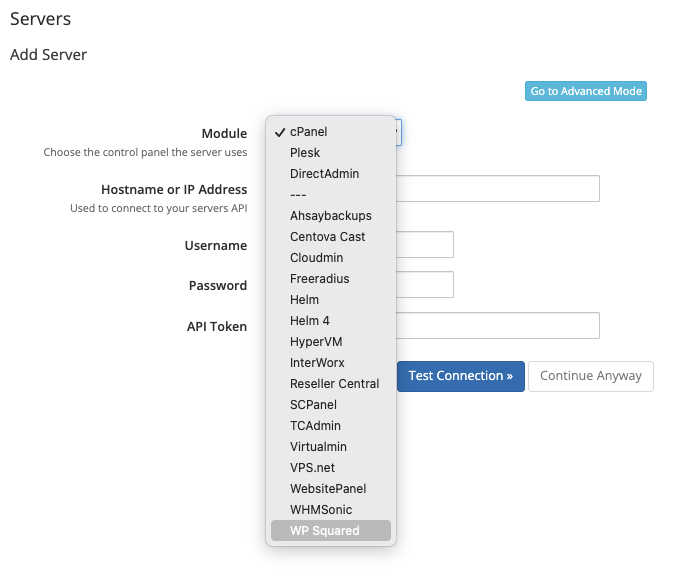Select WHMSonic in the dropdown
This screenshot has height=573, width=689.
[330, 510]
